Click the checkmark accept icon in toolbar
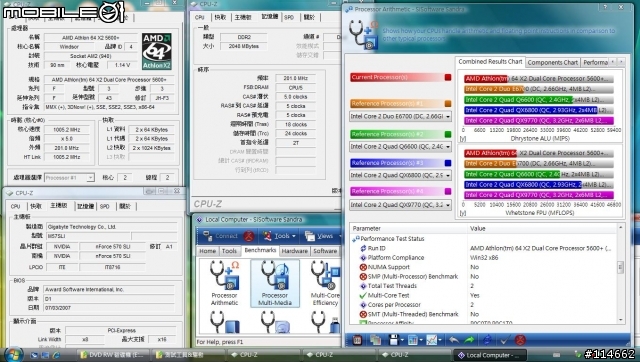Viewport: 640px width, 362px height. [x=504, y=340]
